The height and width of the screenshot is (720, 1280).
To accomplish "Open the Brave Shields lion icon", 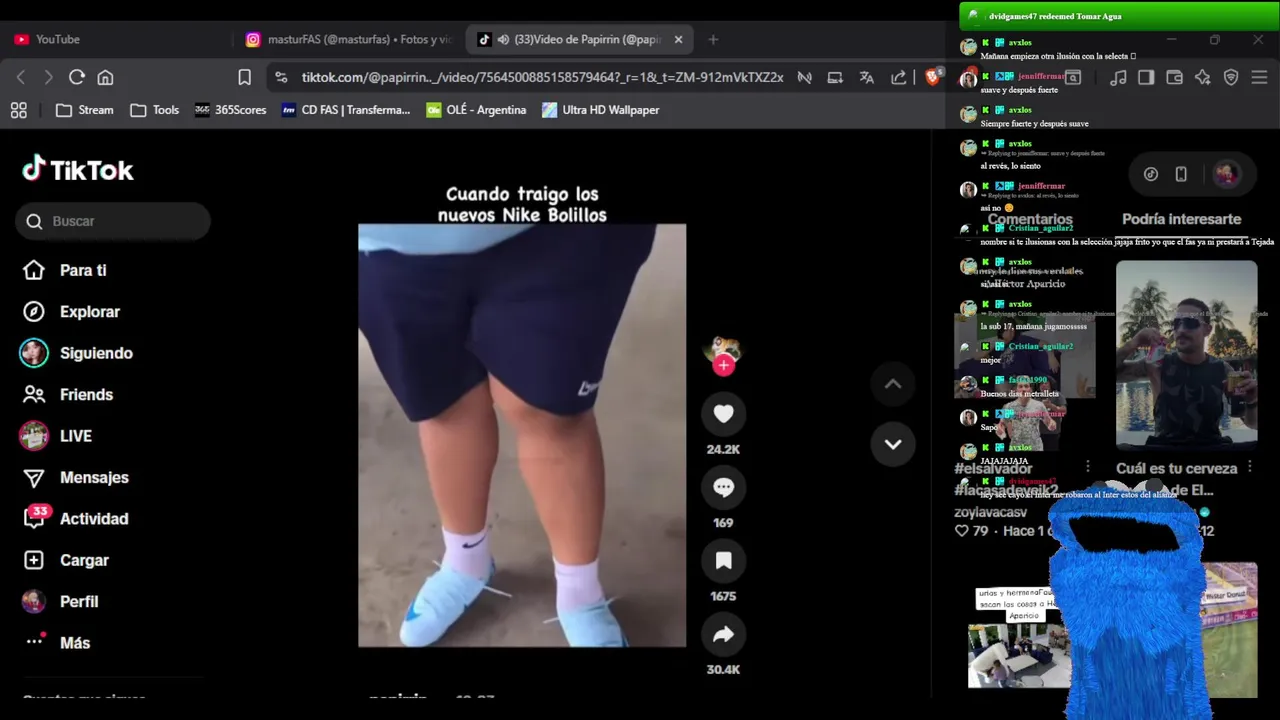I will coord(932,77).
